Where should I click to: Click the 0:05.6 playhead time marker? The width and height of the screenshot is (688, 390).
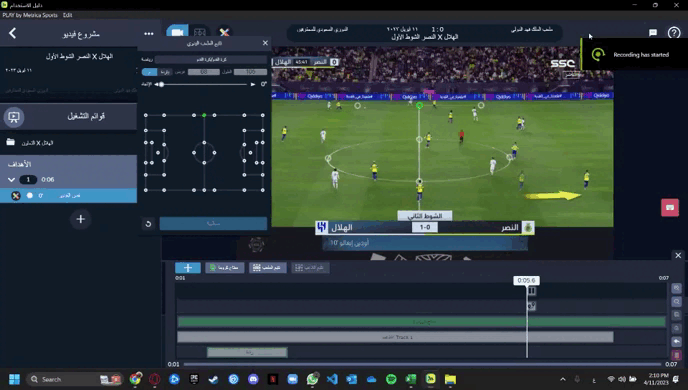coord(526,280)
